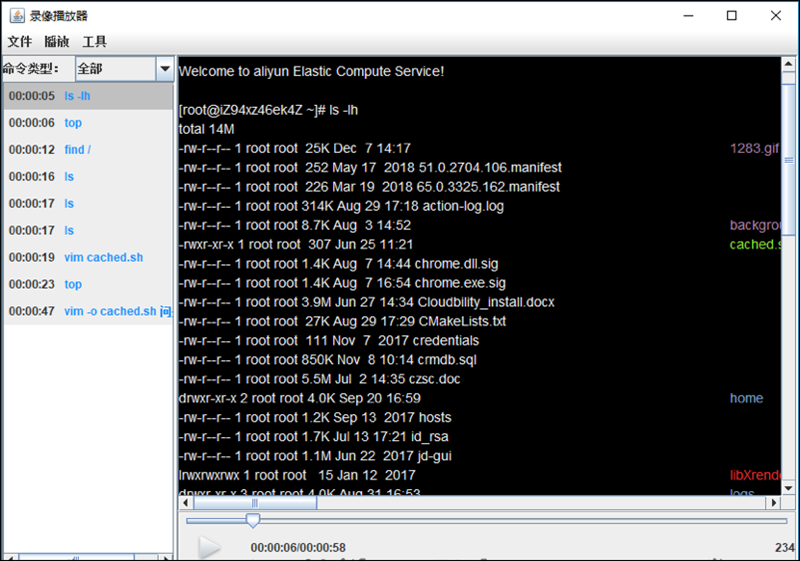Click the Java app icon in title bar
800x561 pixels.
(x=17, y=15)
